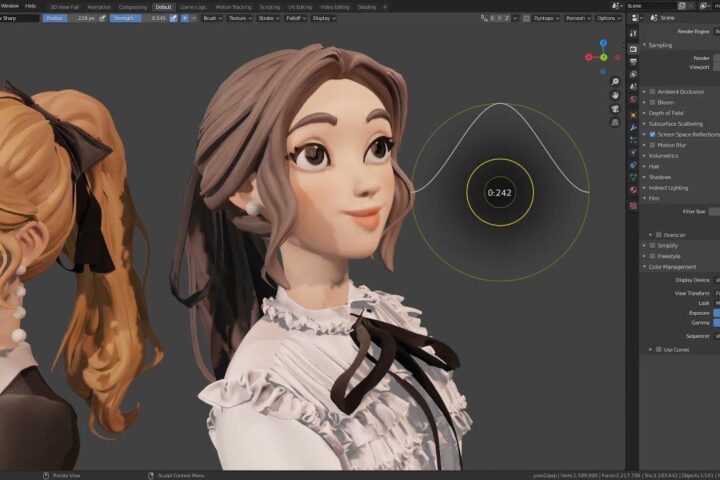The height and width of the screenshot is (480, 720).
Task: Collapse the Sampling panel
Action: point(658,45)
